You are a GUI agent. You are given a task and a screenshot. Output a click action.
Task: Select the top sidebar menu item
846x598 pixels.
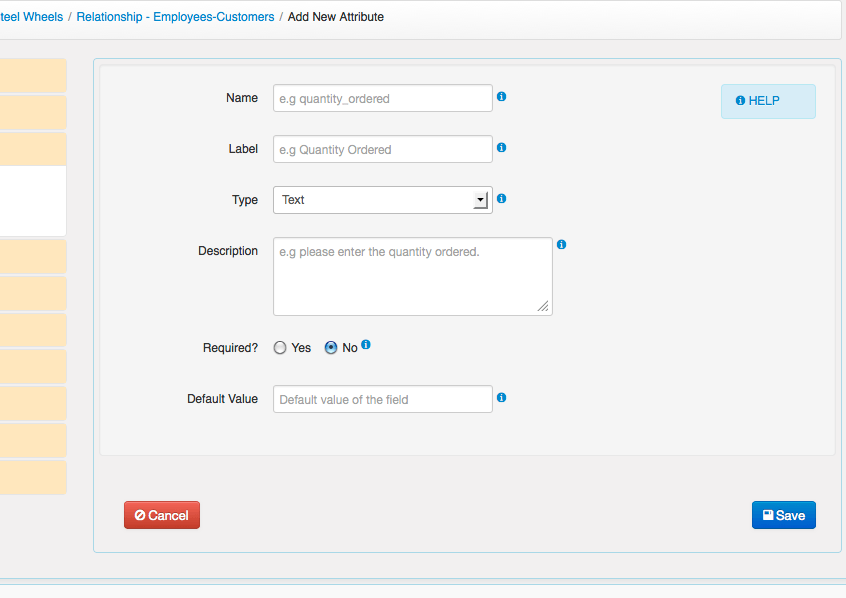point(33,76)
